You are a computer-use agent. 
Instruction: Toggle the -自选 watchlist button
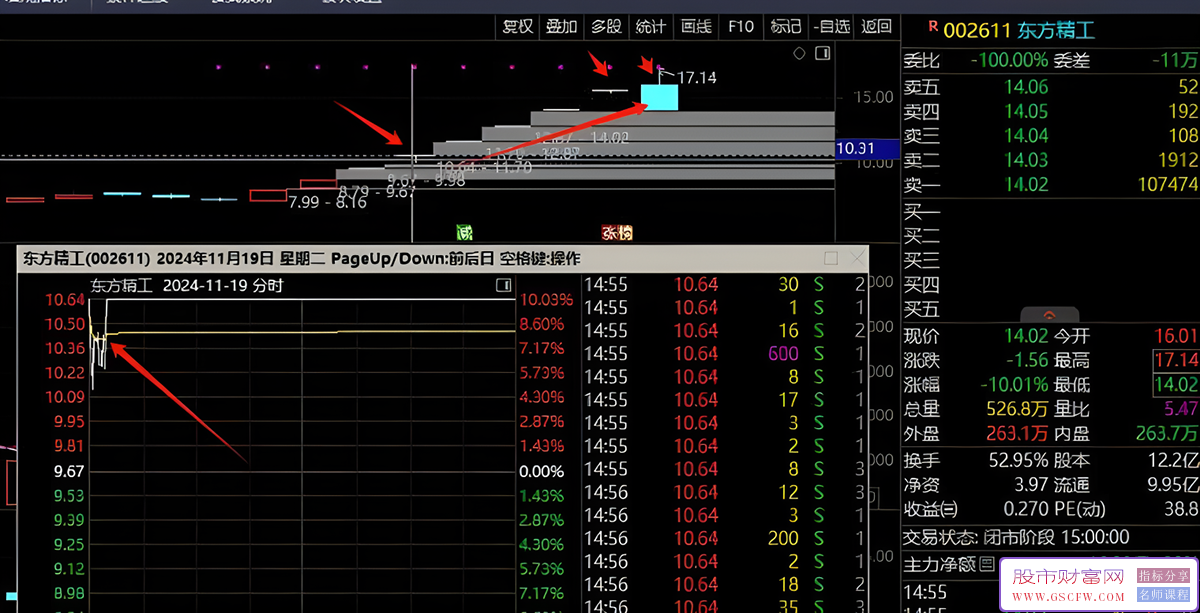[831, 27]
